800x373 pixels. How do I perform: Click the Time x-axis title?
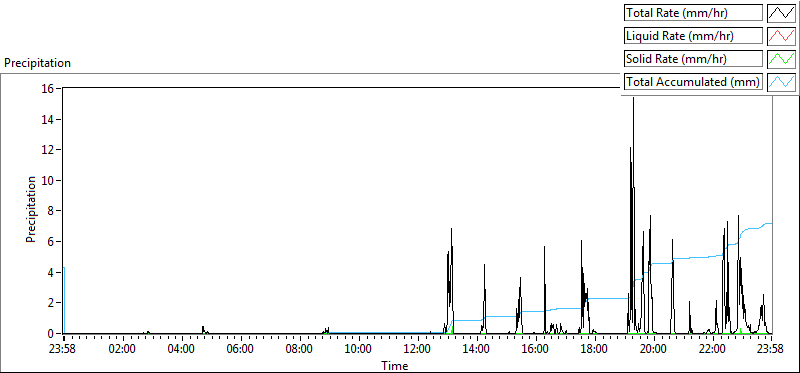pyautogui.click(x=394, y=365)
